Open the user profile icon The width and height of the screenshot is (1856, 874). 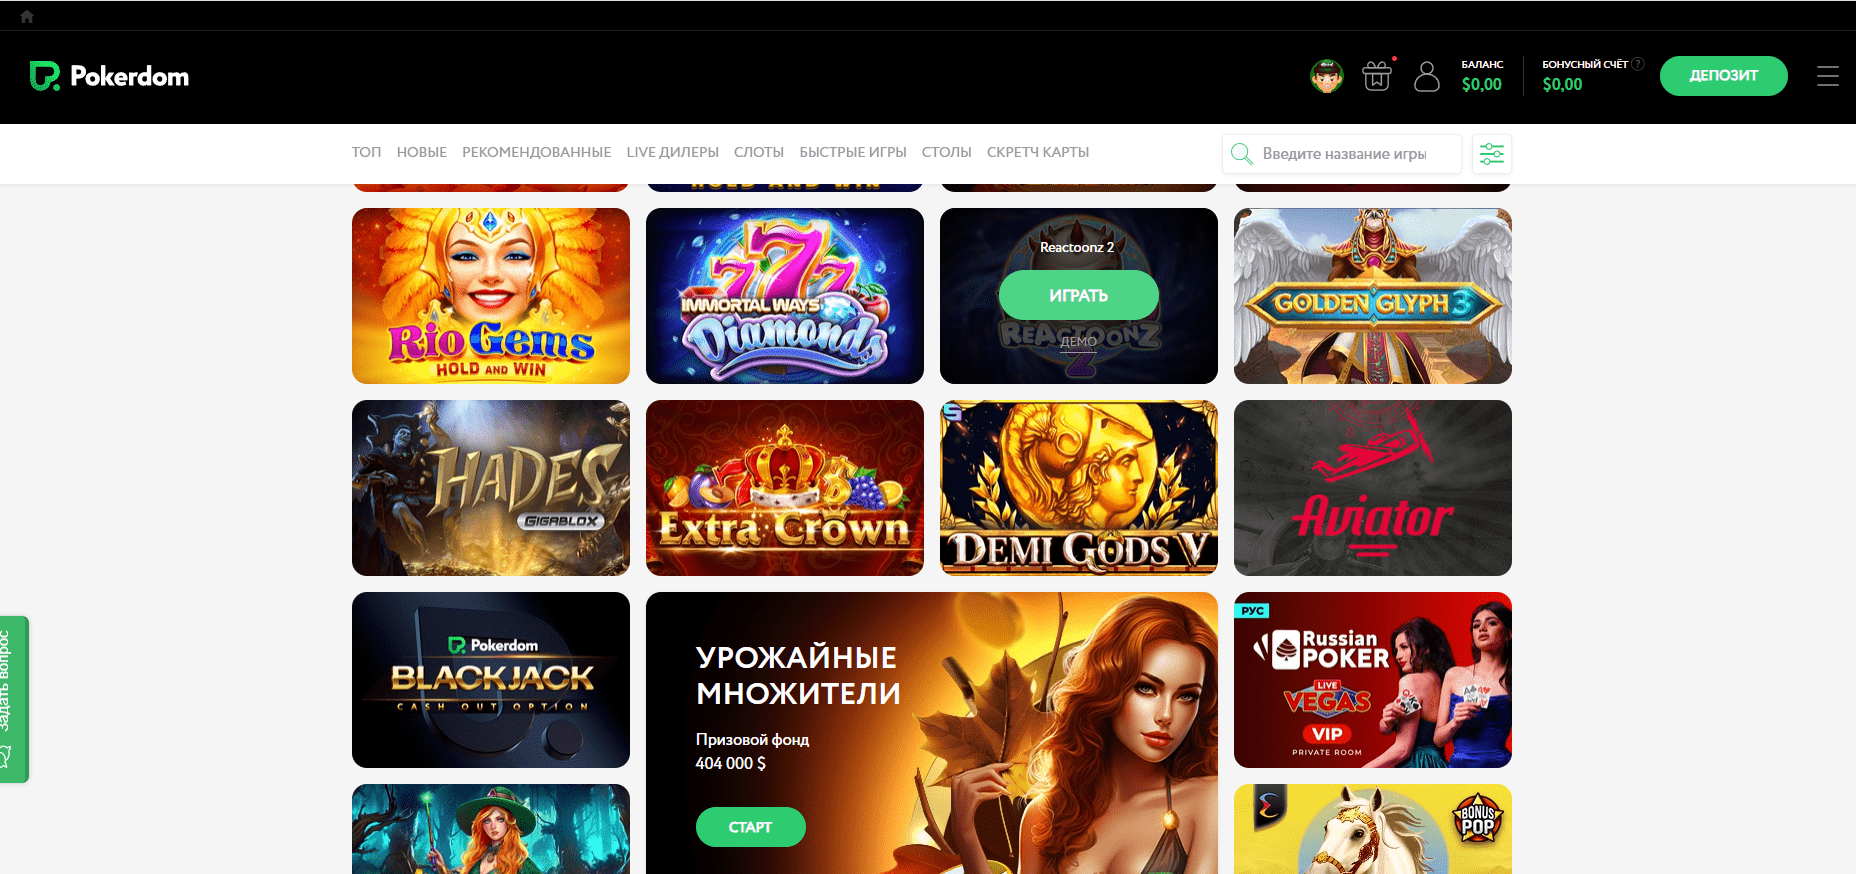point(1427,76)
